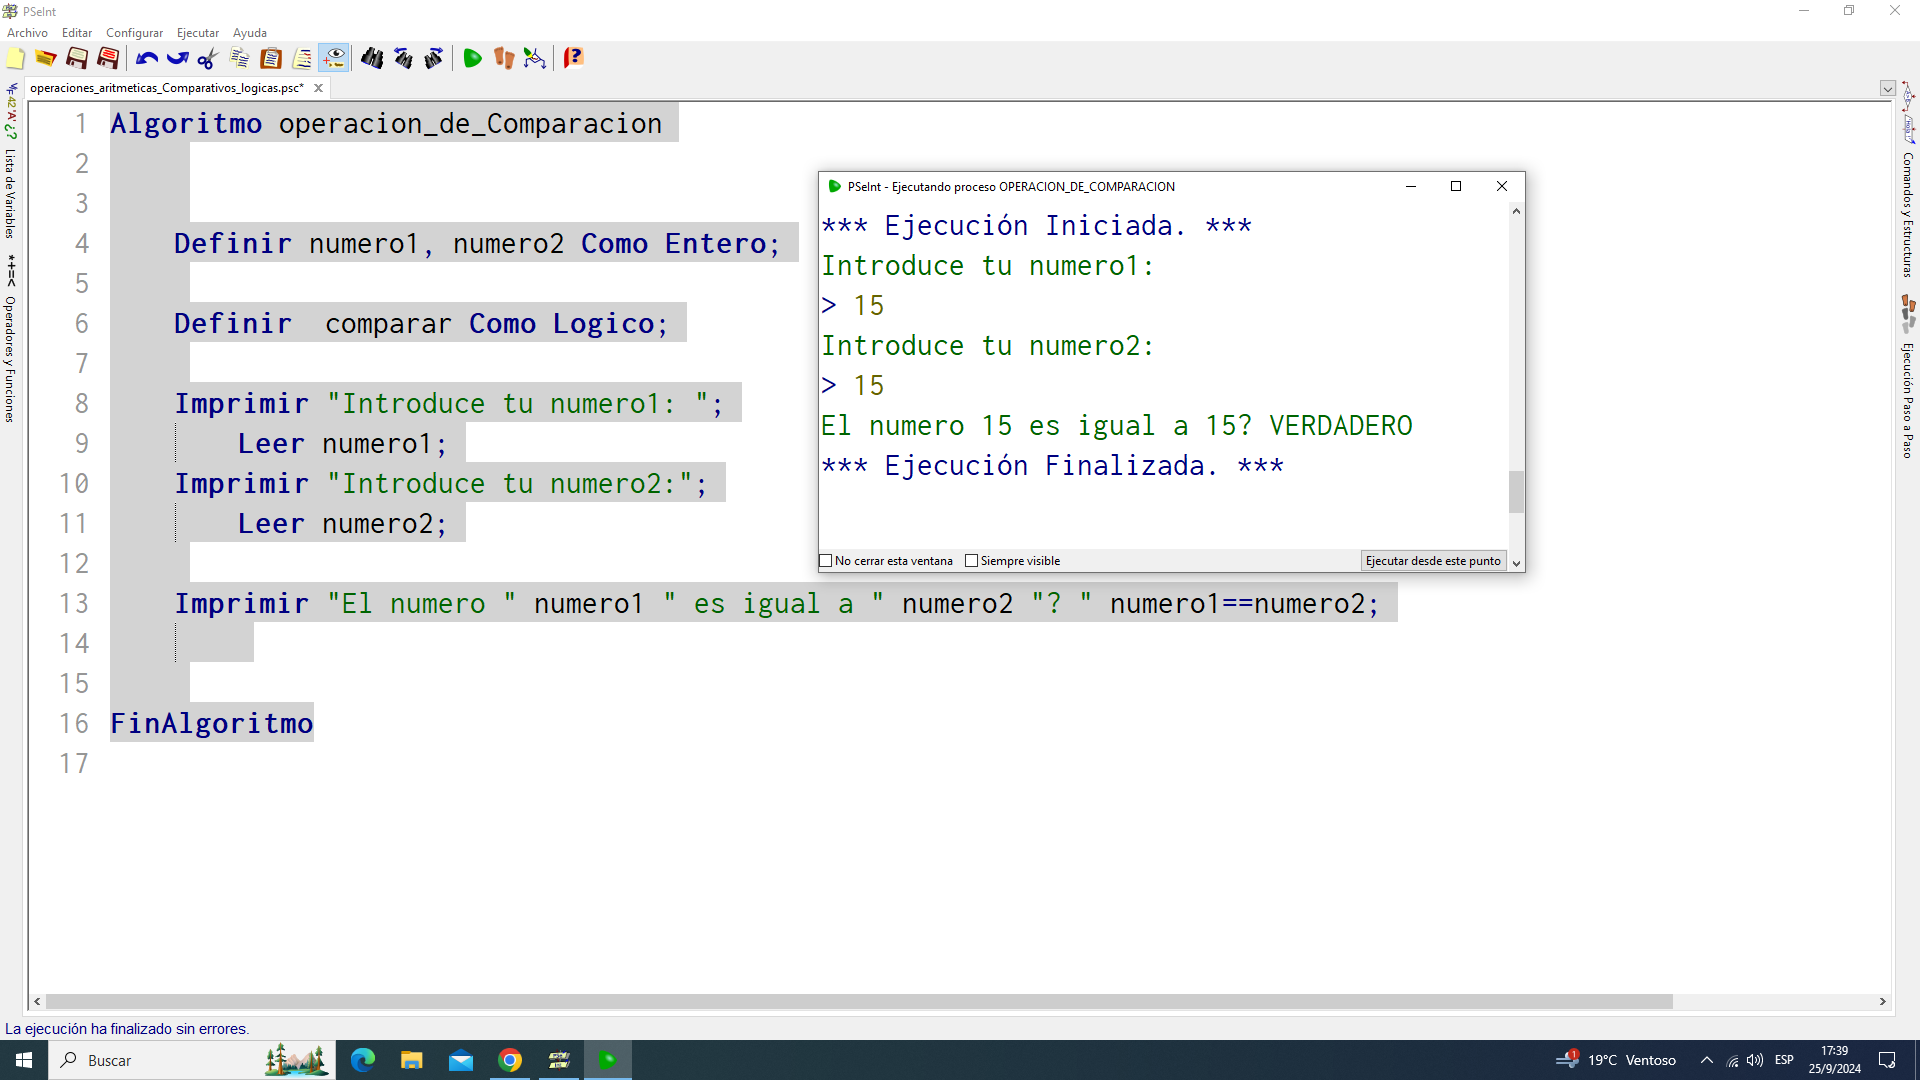Screen dimensions: 1920x1080
Task: Check the 'Siempre visible' option
Action: click(x=971, y=561)
